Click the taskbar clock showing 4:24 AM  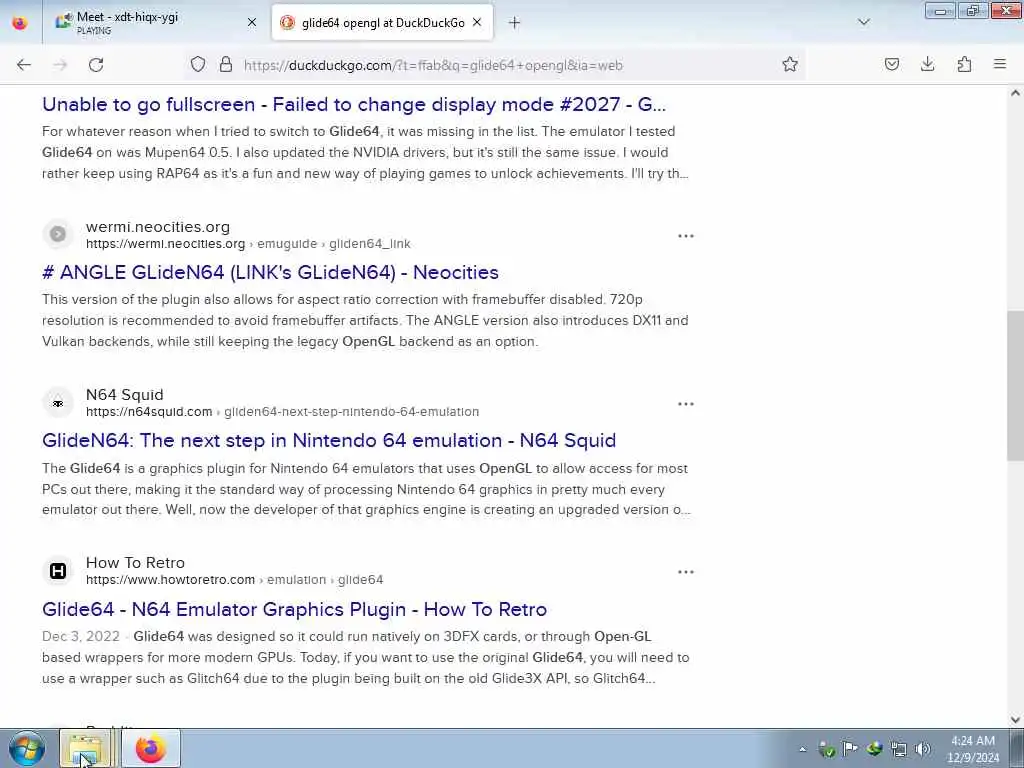click(973, 749)
